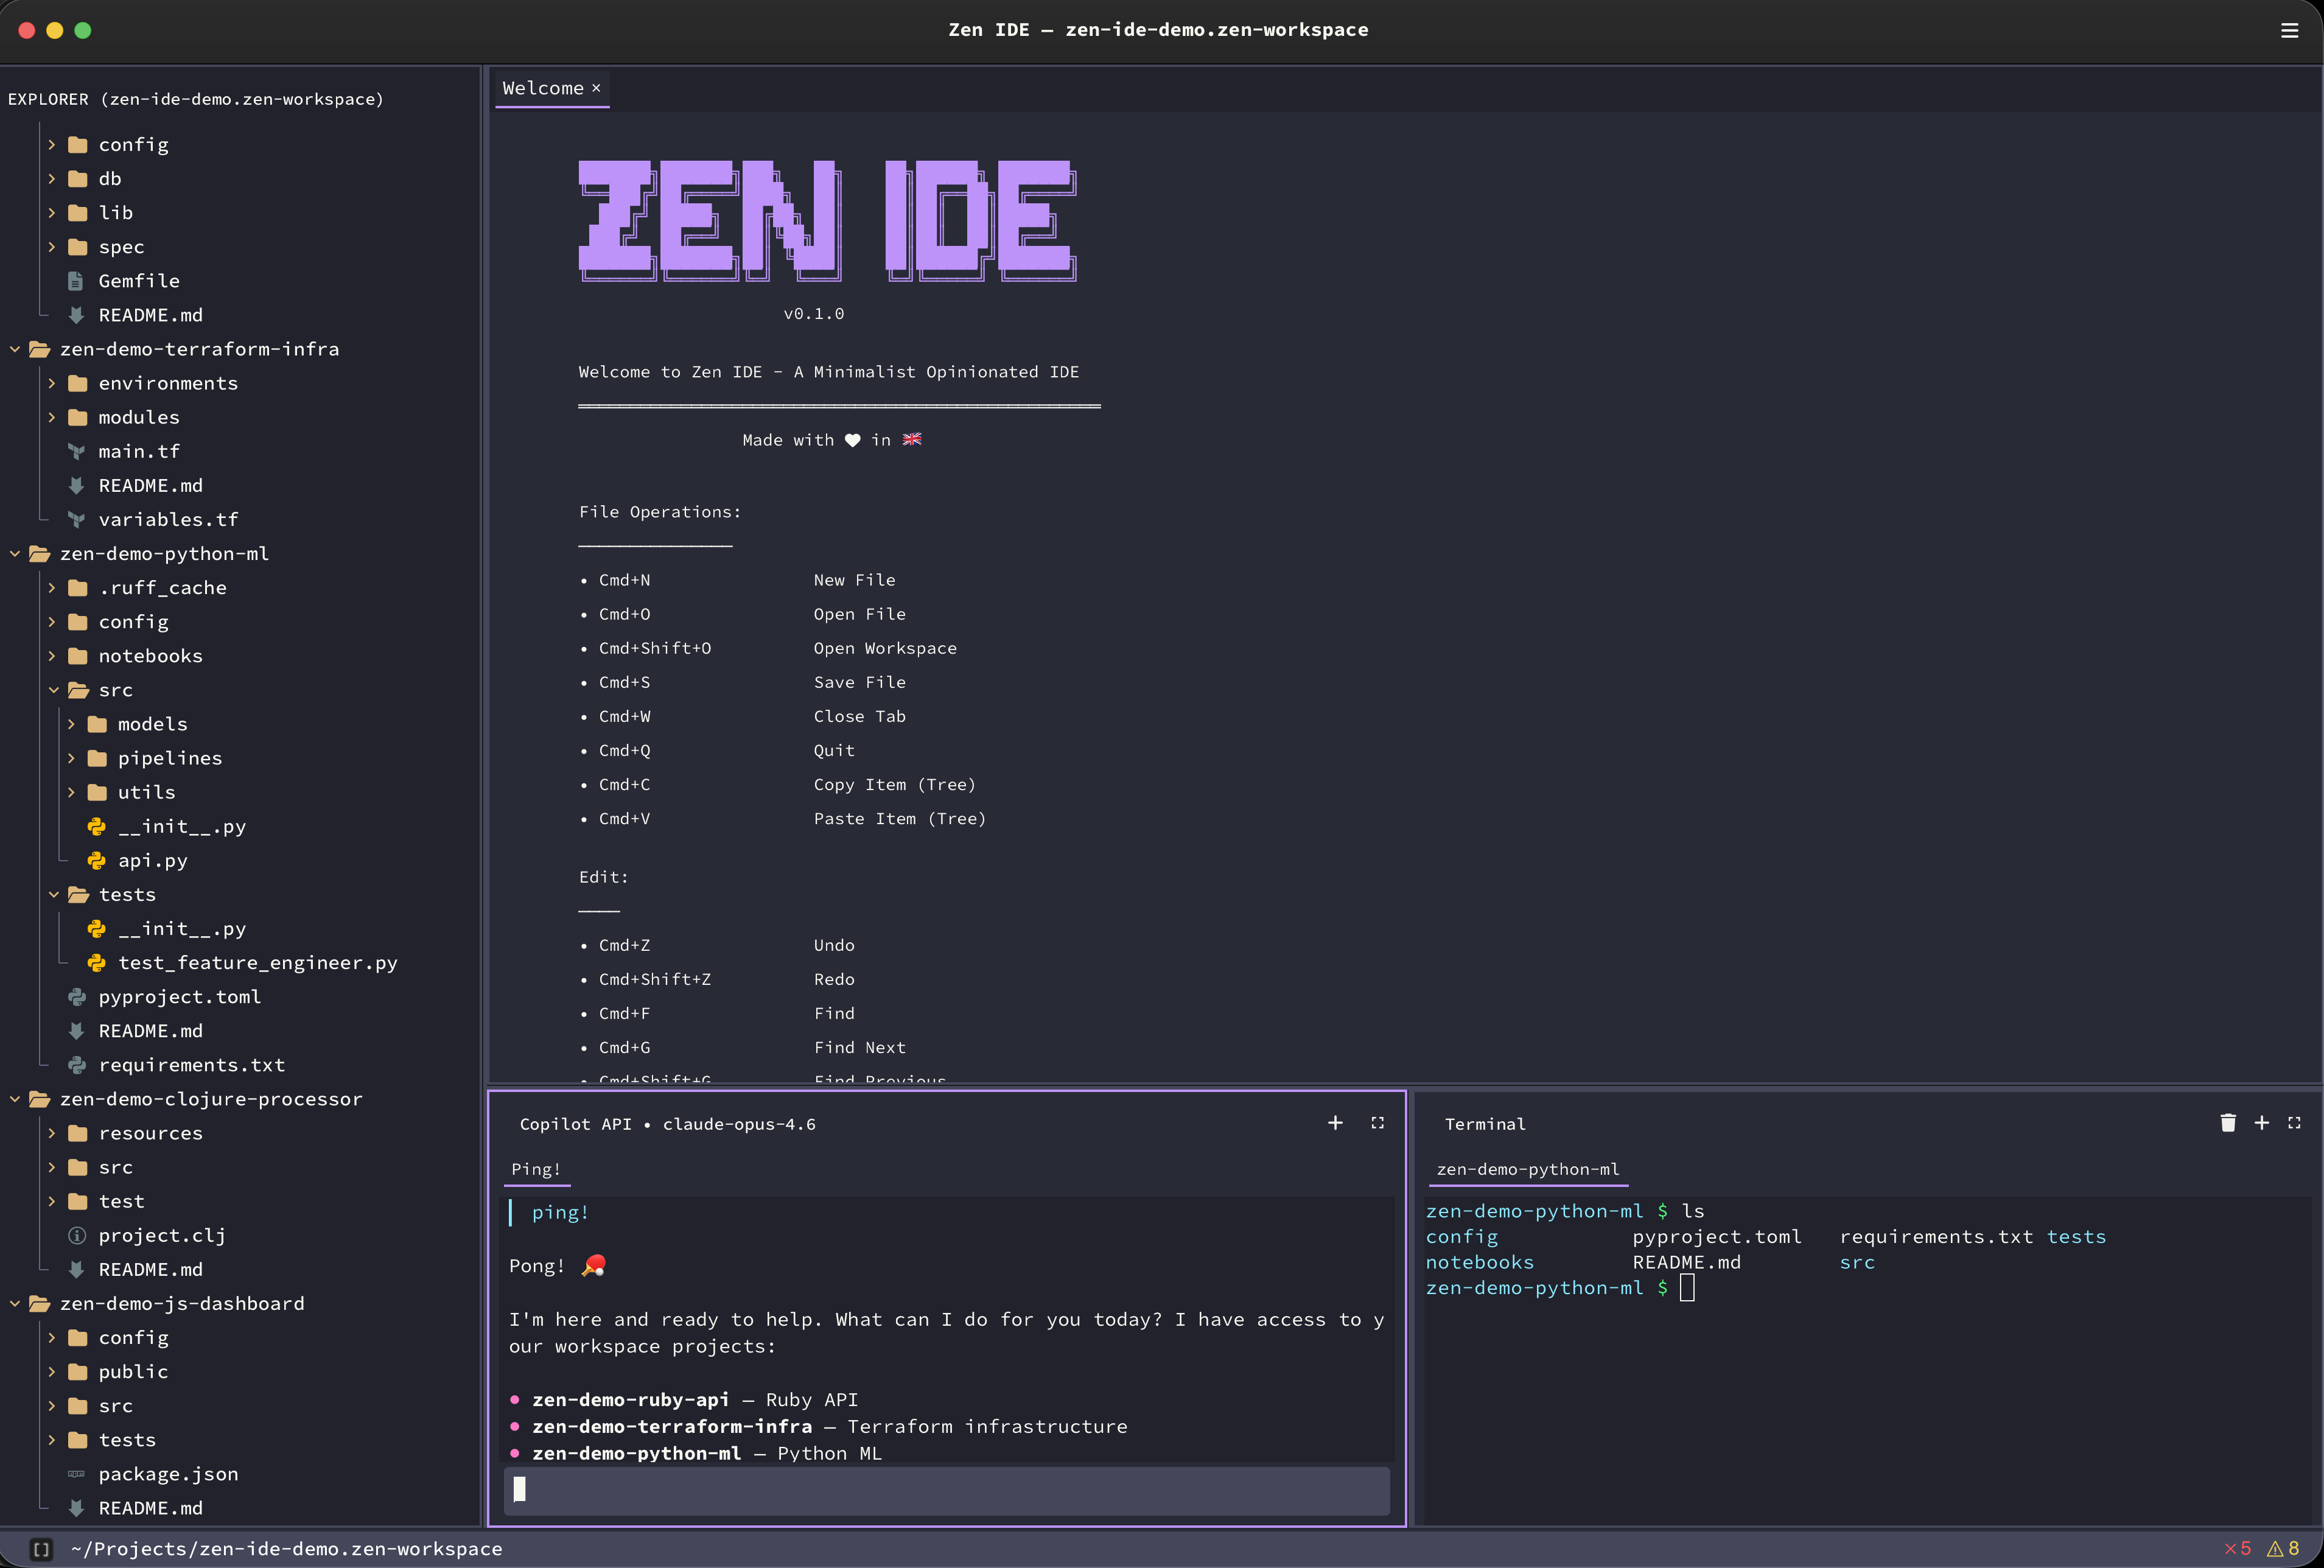Select the zen-demo-python-ml terminal tab
The width and height of the screenshot is (2324, 1568).
coord(1527,1169)
